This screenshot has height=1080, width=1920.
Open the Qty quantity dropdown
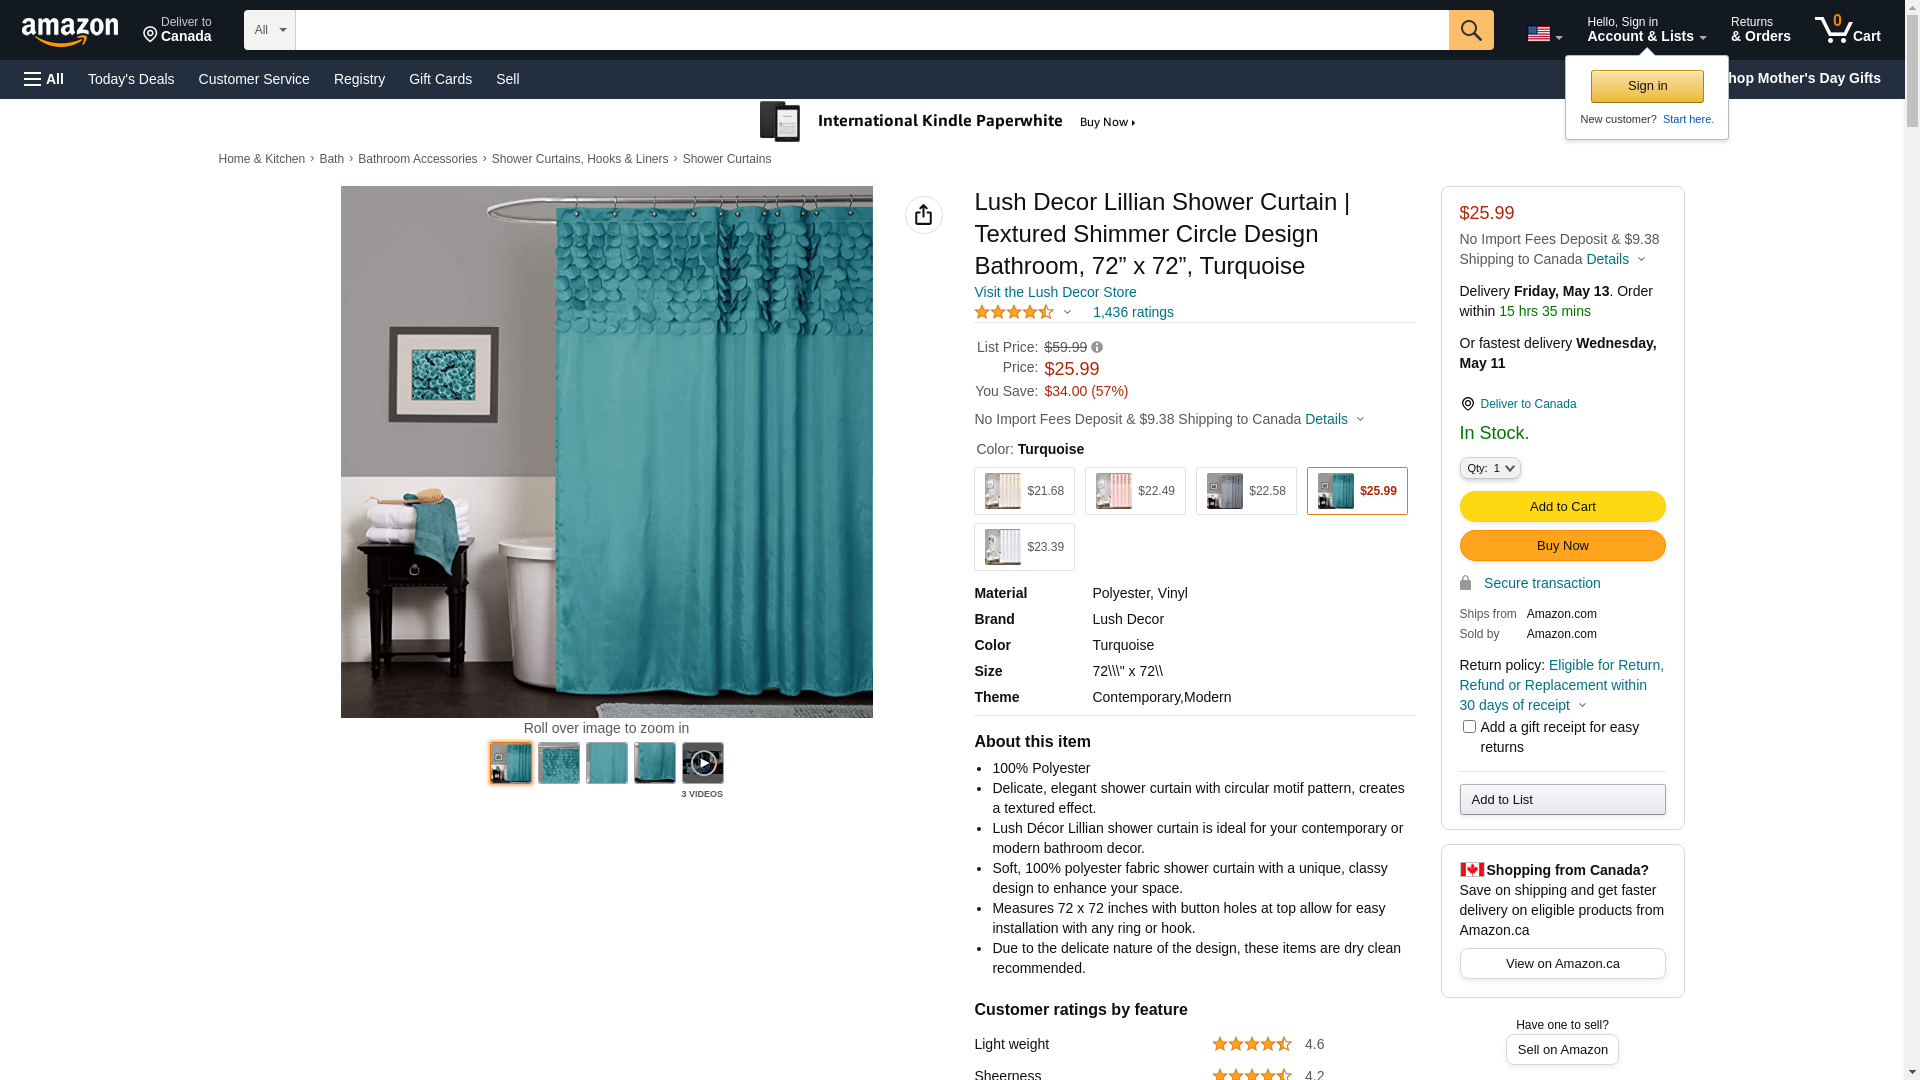point(1489,468)
